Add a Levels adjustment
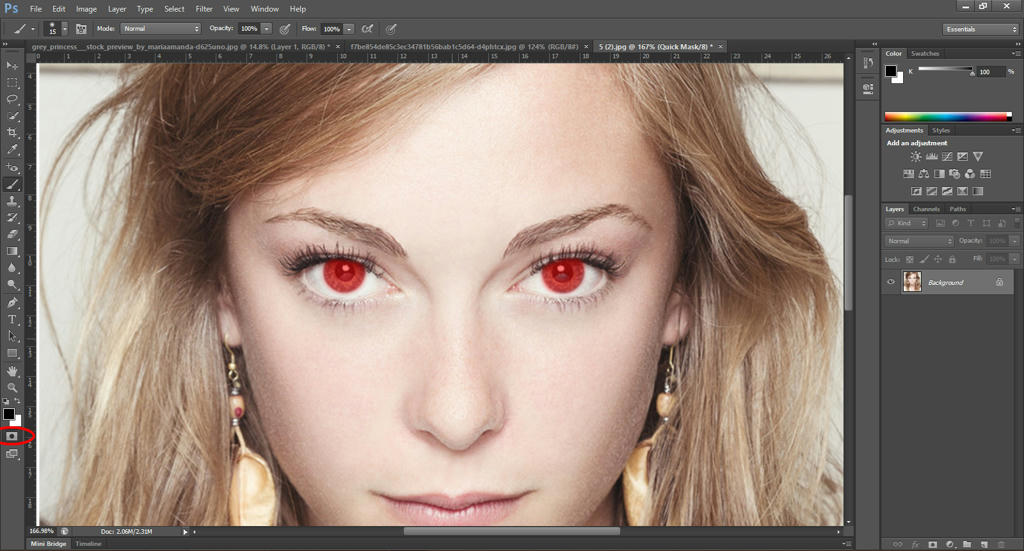Screen dimensions: 1024x551 931,157
